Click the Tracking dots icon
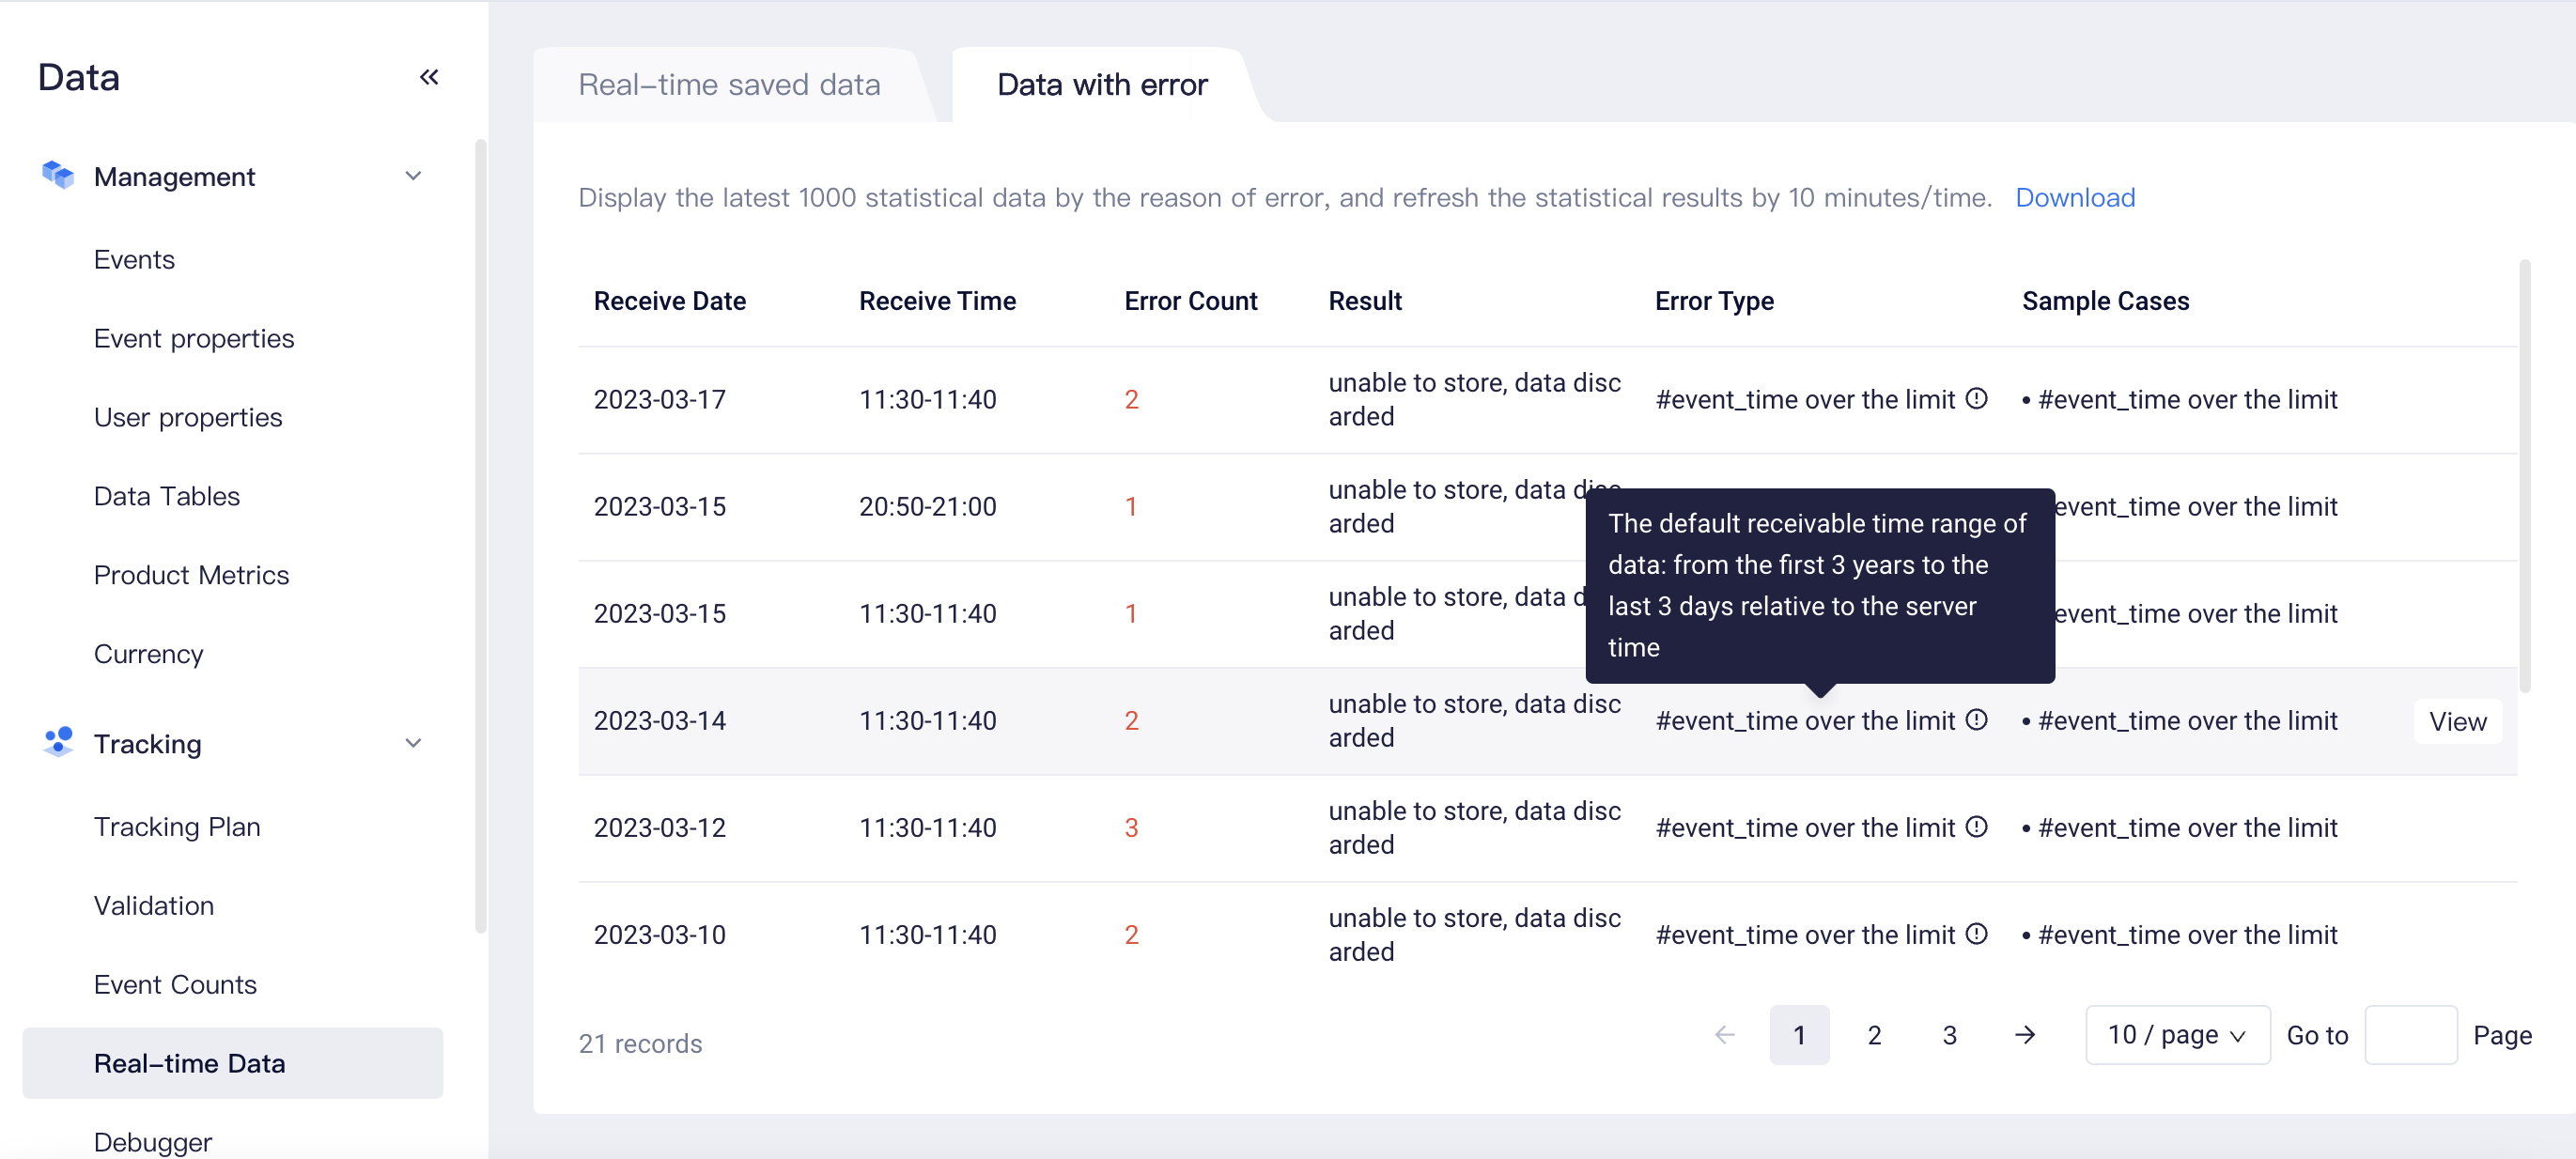Image resolution: width=2576 pixels, height=1159 pixels. 58,742
